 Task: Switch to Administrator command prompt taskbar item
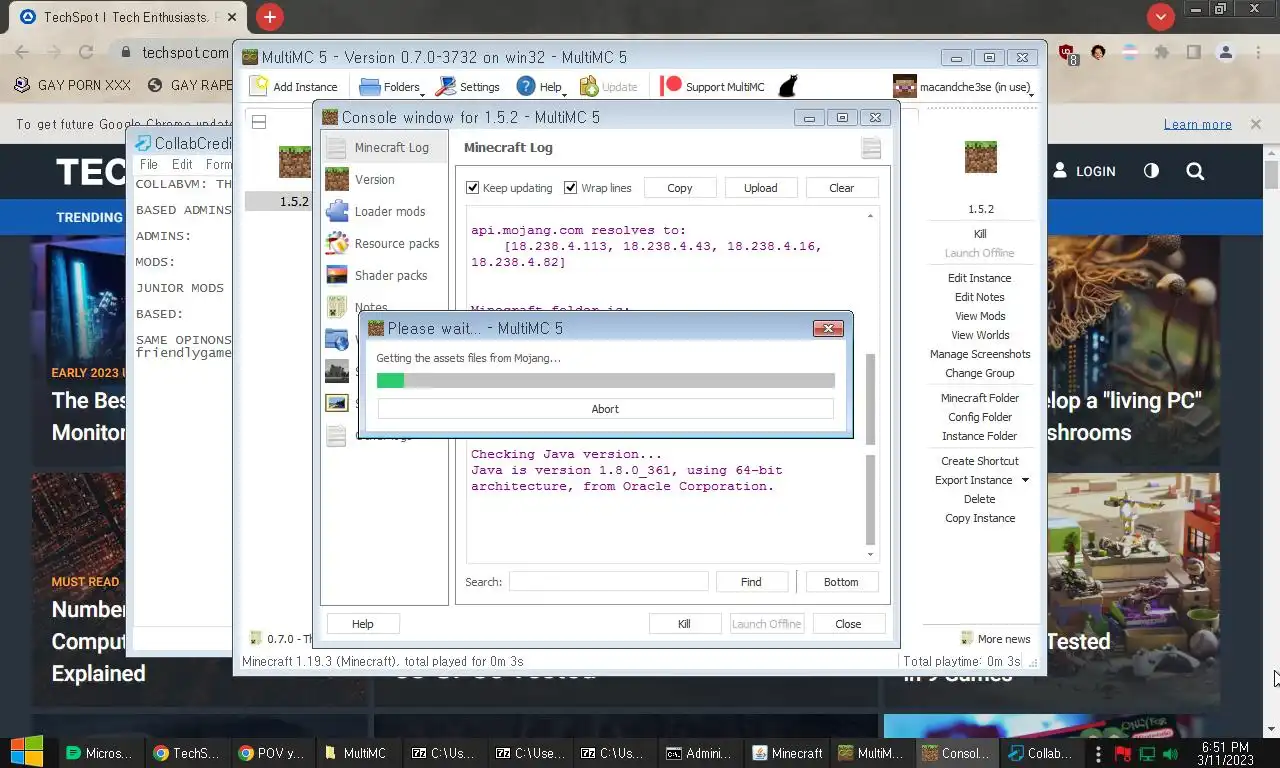tap(699, 753)
